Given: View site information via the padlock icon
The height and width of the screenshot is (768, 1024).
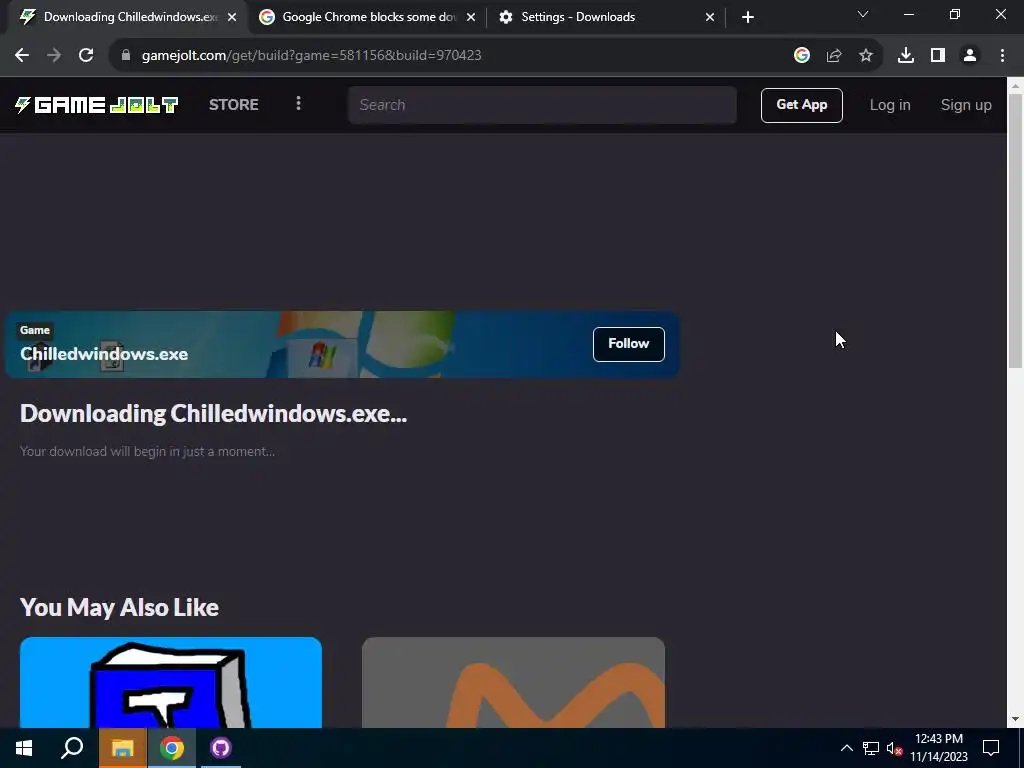Looking at the screenshot, I should click(x=126, y=56).
